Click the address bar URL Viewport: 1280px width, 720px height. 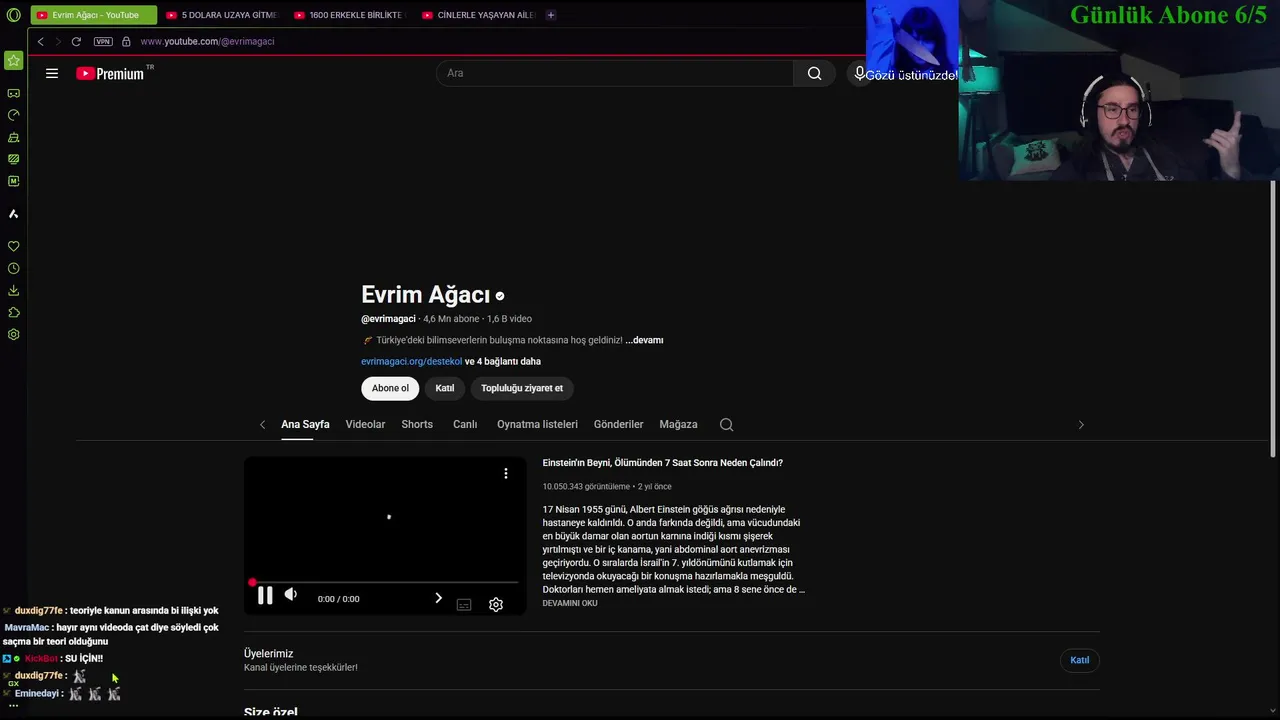[207, 41]
